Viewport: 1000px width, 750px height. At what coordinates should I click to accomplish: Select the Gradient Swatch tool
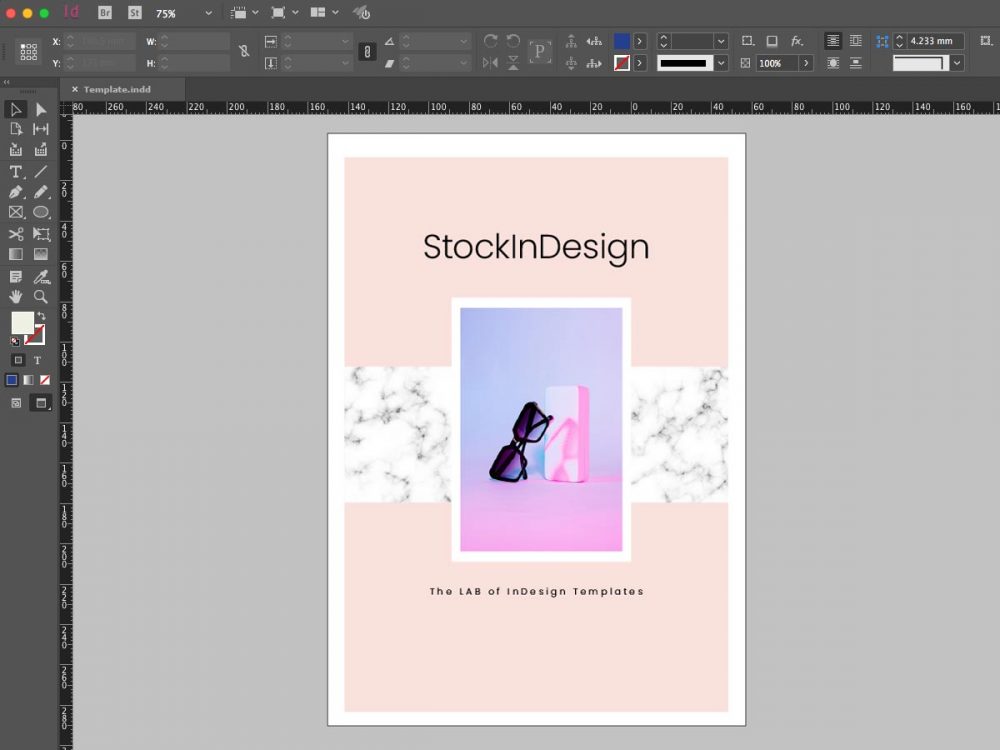click(x=16, y=254)
